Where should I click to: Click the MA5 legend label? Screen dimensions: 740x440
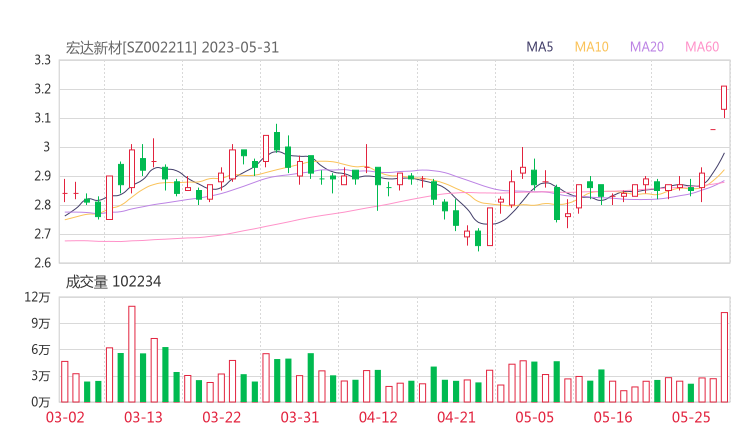pos(539,47)
